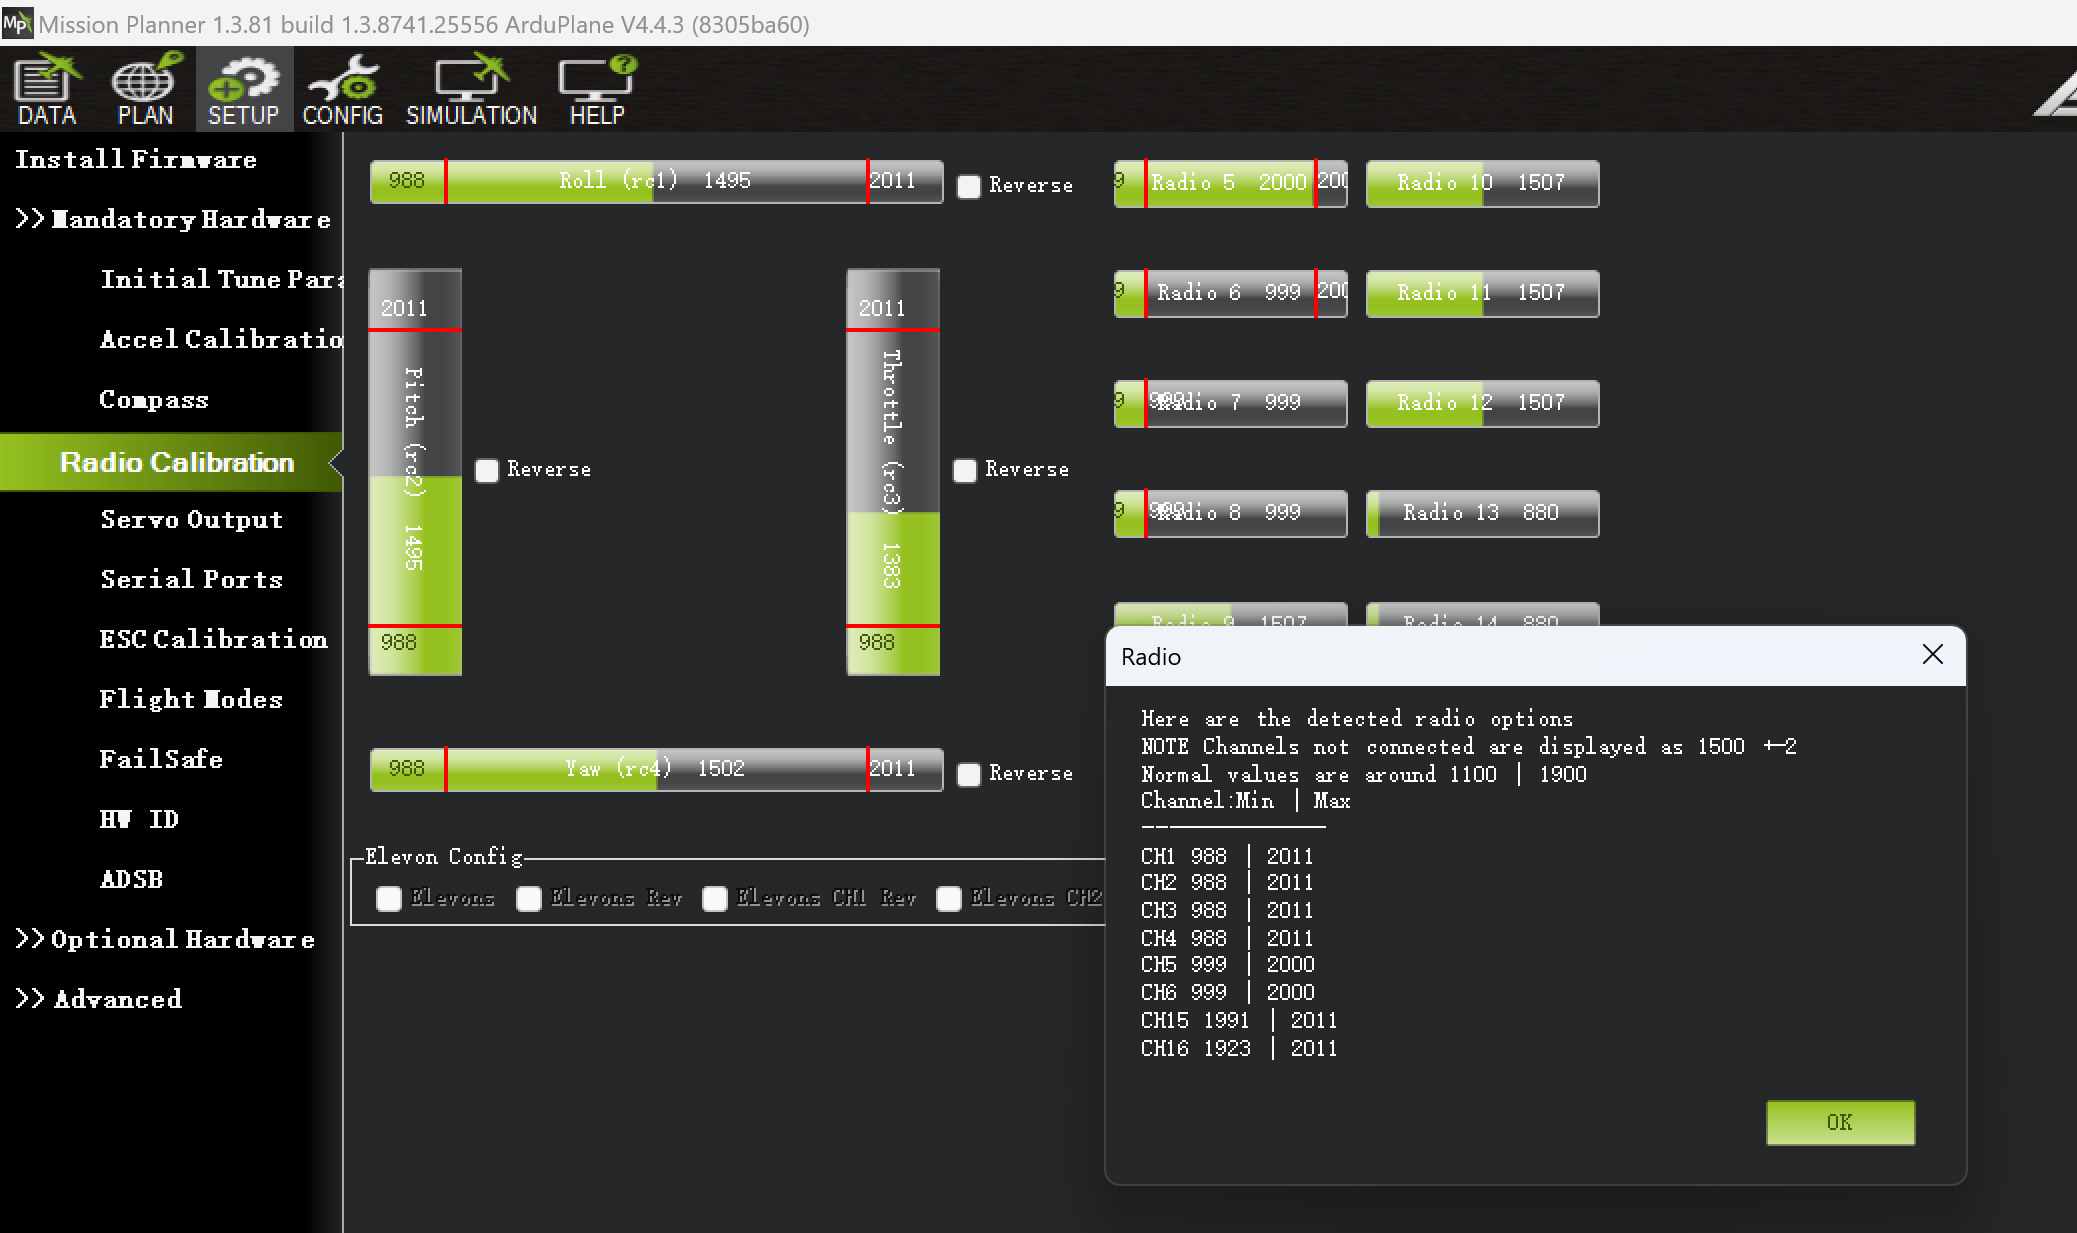The width and height of the screenshot is (2077, 1233).
Task: Click the 'Normal values are around' note
Action: click(1364, 774)
